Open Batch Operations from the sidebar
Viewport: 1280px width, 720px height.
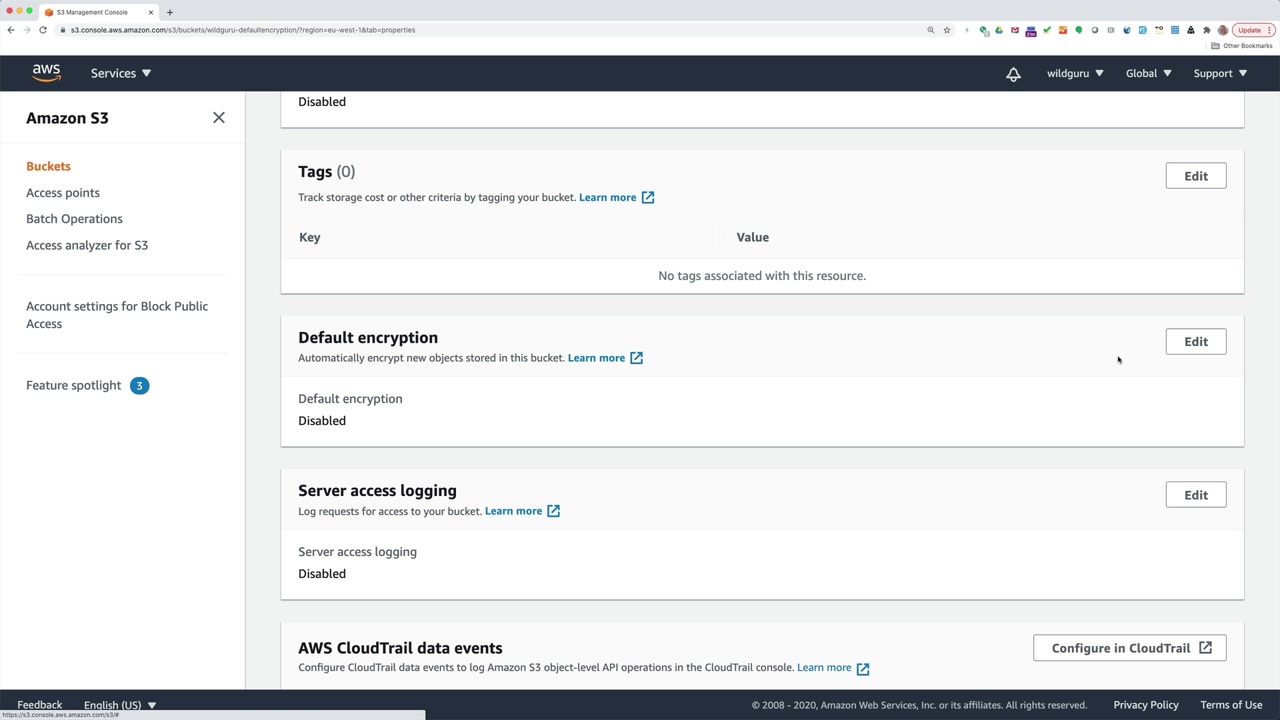(74, 219)
